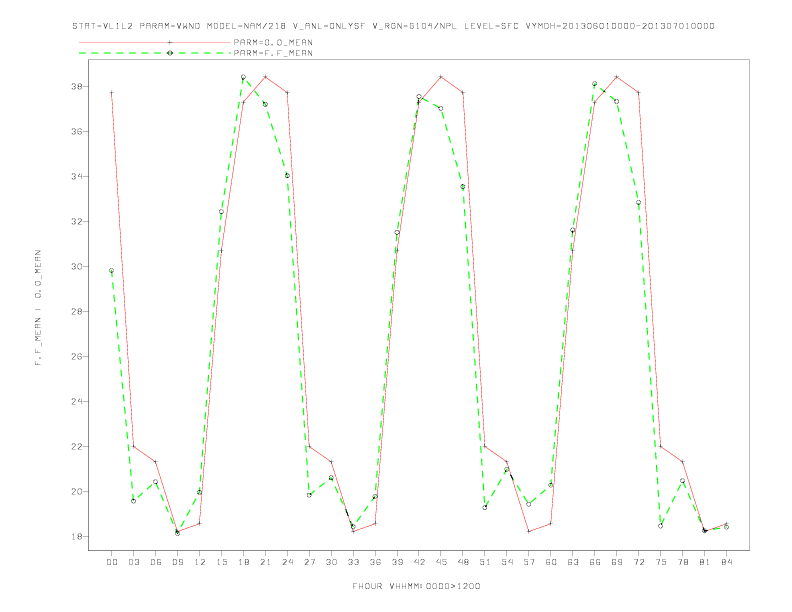Click x-axis tick label 00
The image size is (792, 612).
point(112,562)
